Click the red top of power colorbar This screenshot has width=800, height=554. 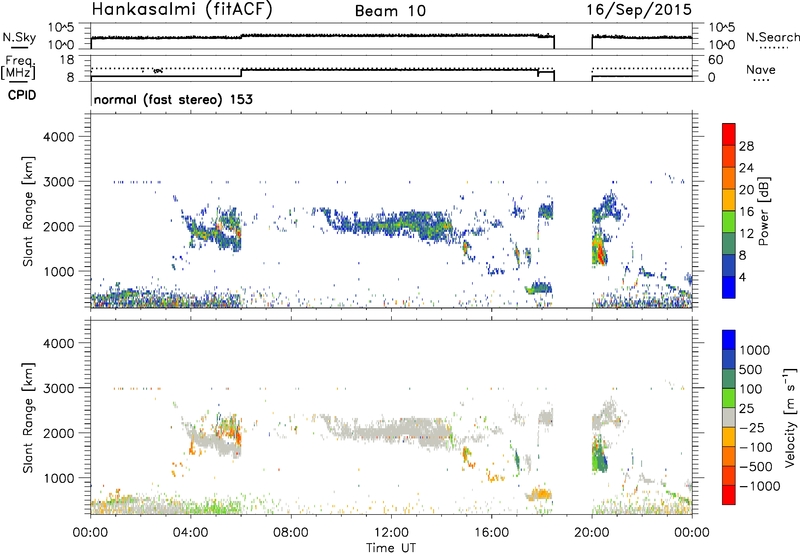[x=729, y=134]
